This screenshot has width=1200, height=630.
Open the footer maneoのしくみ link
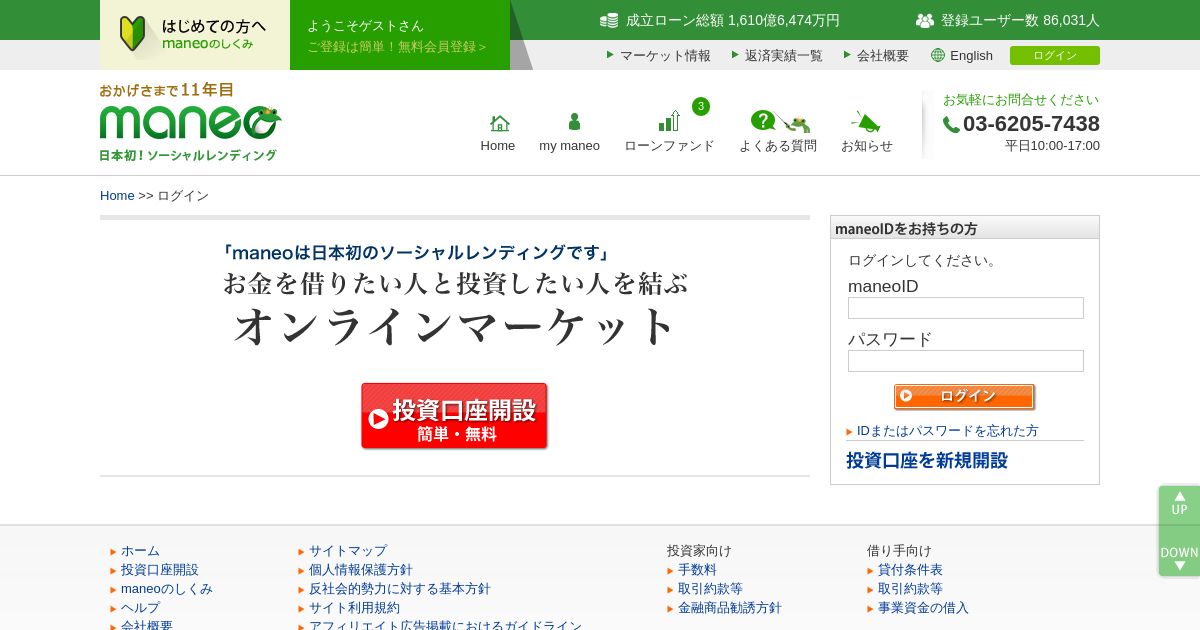(167, 588)
